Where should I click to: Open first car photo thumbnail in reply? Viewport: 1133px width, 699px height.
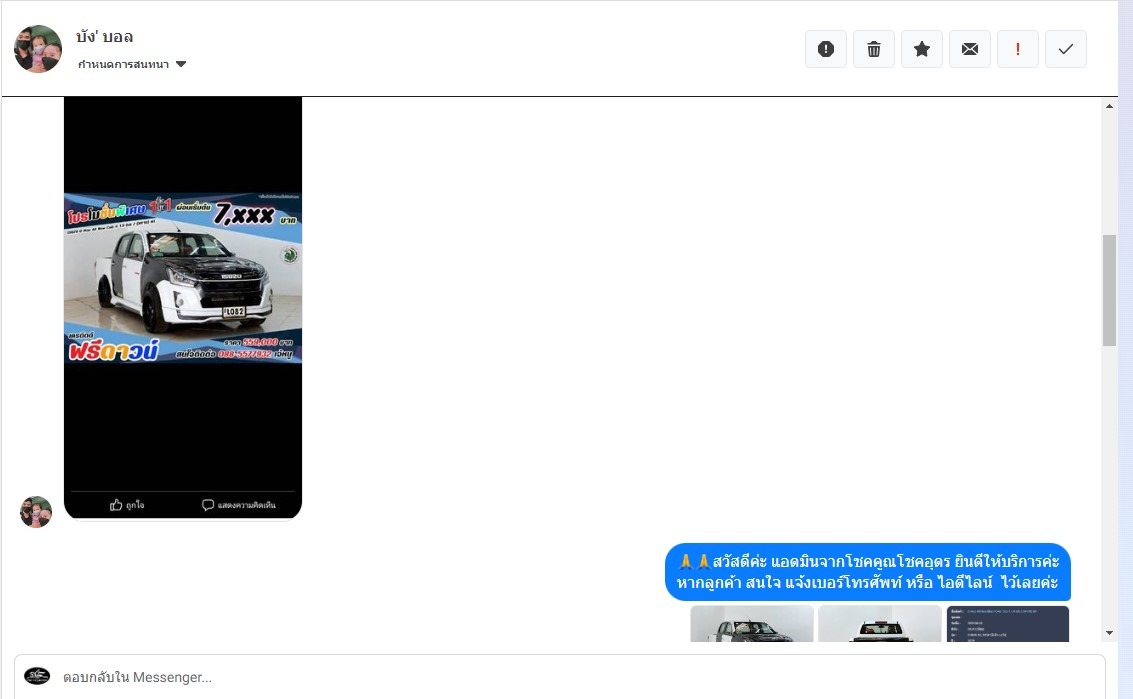751,624
